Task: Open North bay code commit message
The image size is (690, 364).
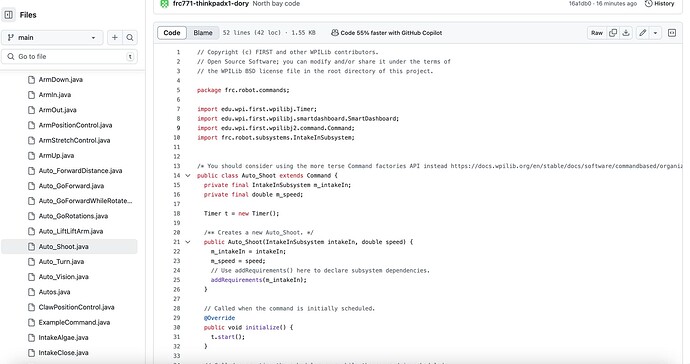Action: point(276,4)
